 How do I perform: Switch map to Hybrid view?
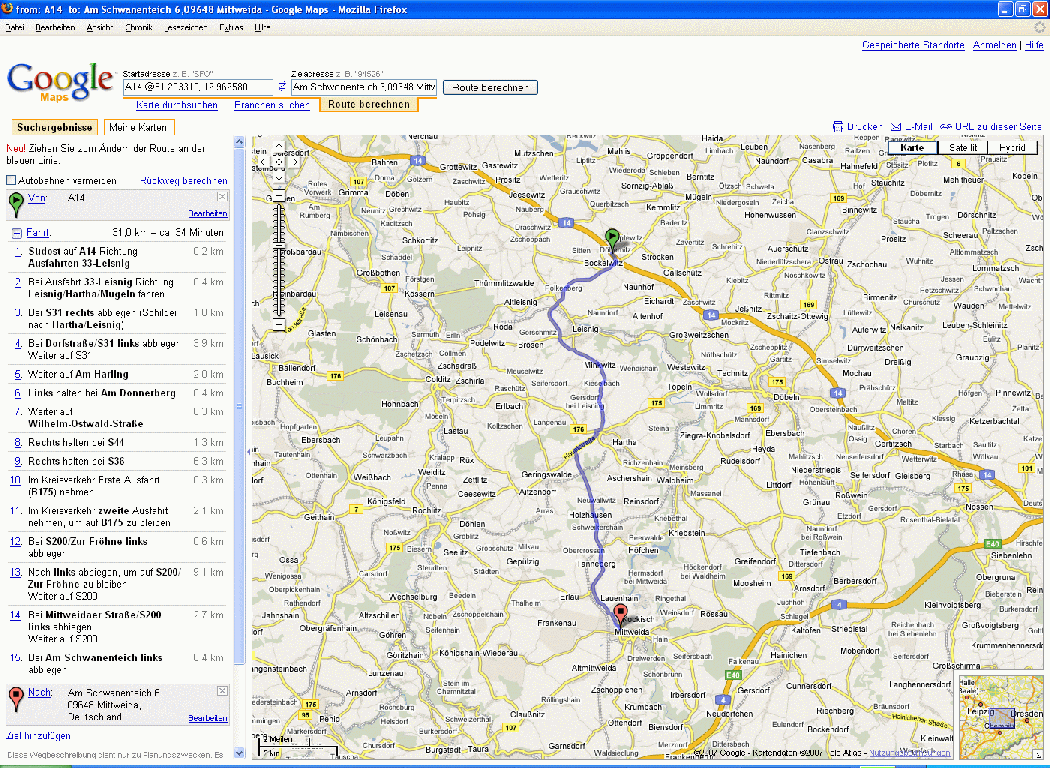pos(1012,147)
